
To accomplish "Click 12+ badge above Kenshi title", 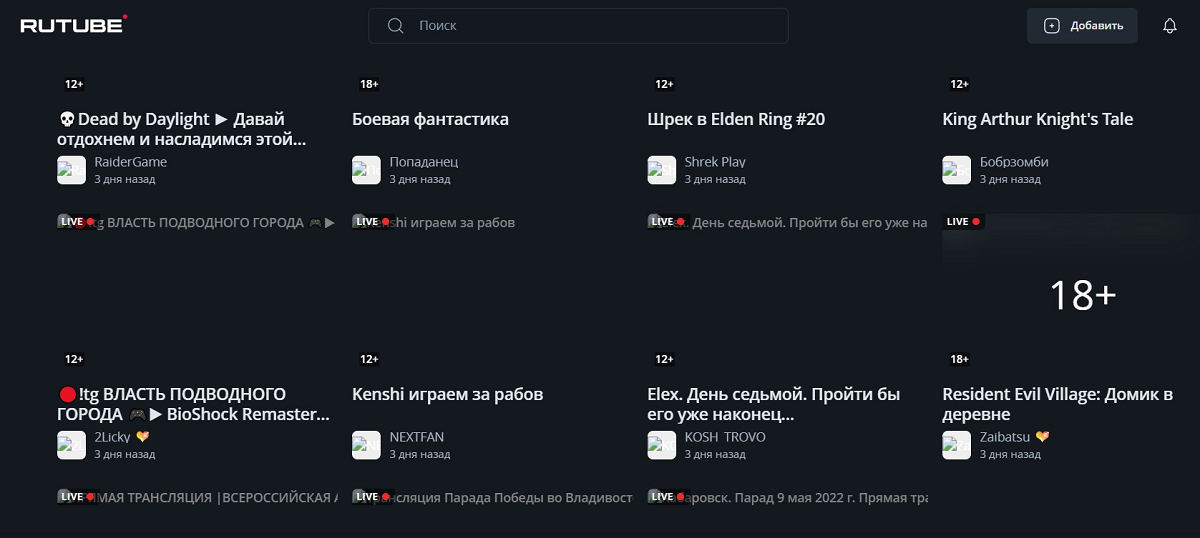I will 369,359.
